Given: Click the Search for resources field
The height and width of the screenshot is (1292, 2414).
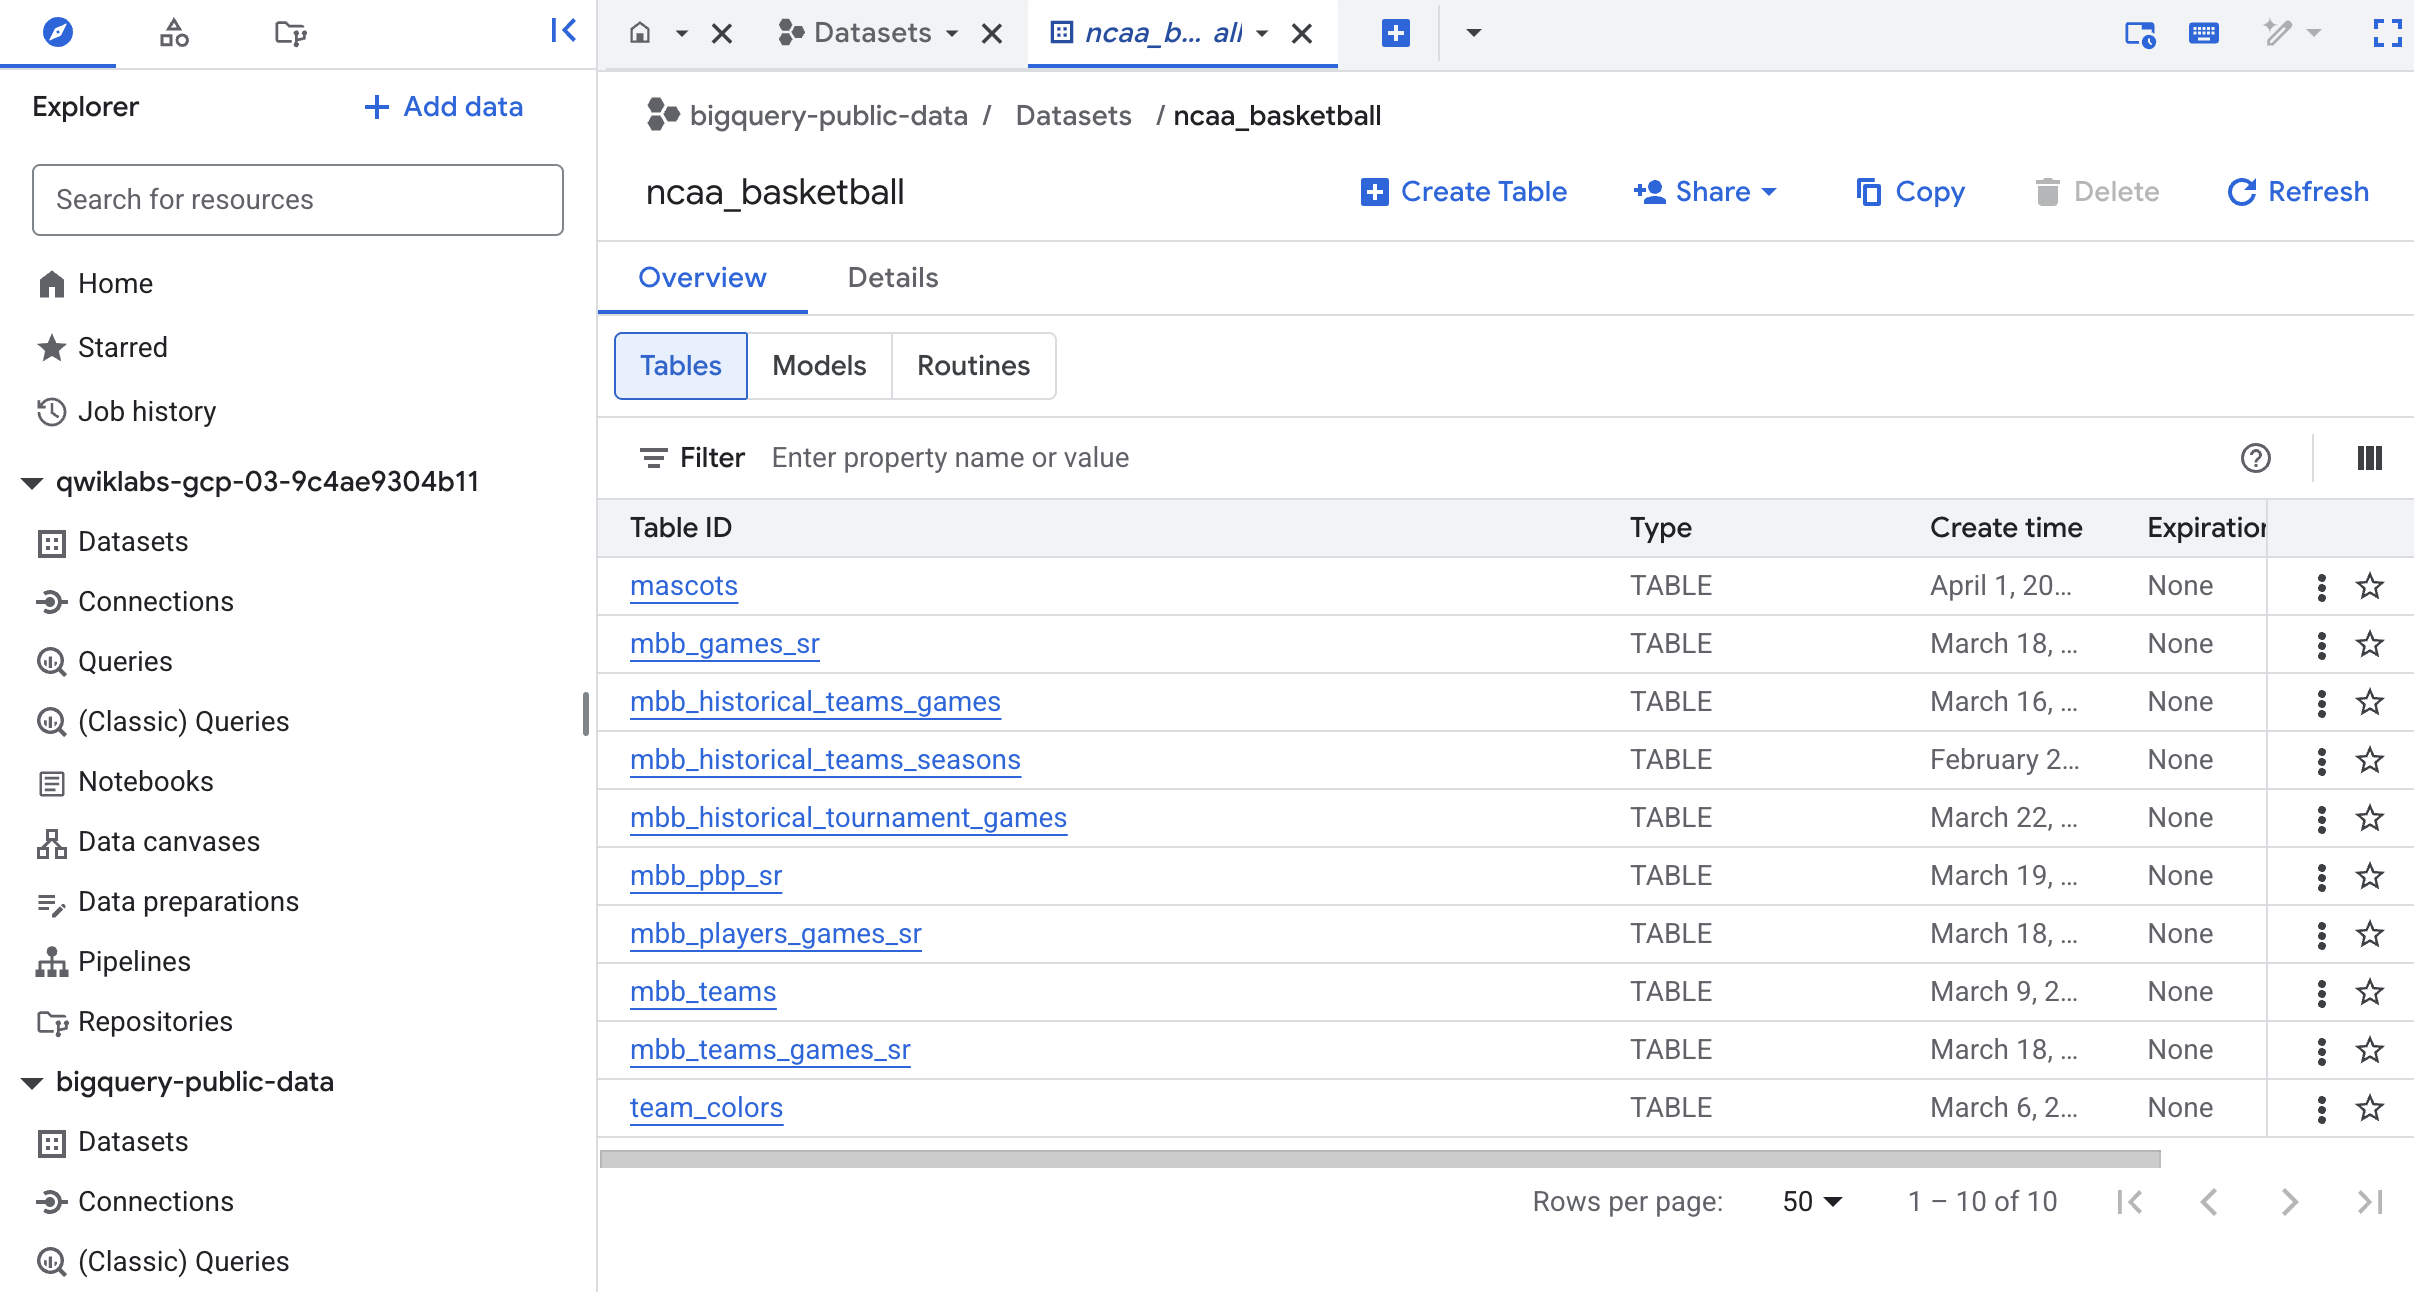Looking at the screenshot, I should click(298, 200).
